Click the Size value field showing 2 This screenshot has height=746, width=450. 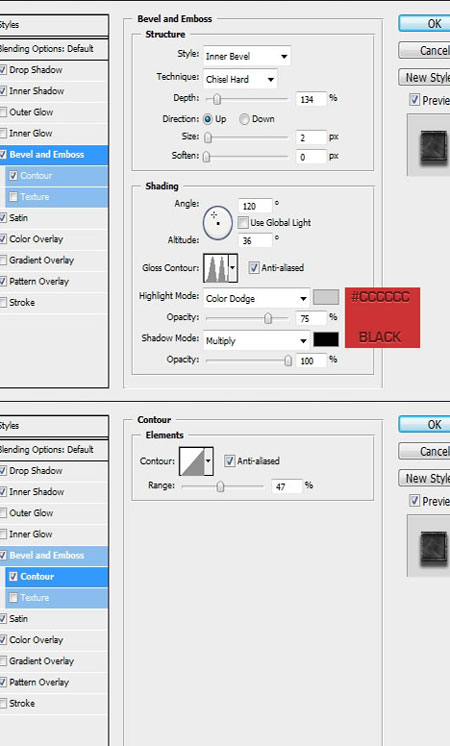pyautogui.click(x=311, y=138)
